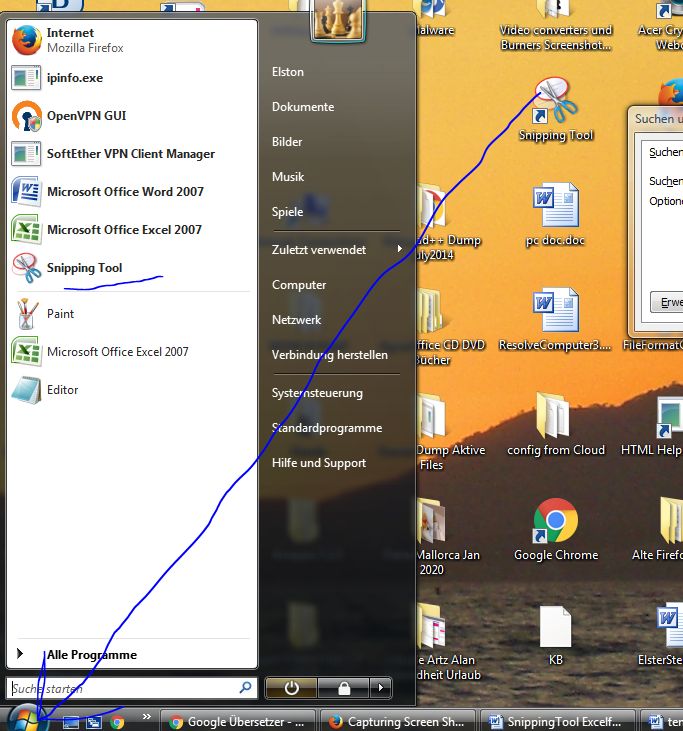This screenshot has height=731, width=683.
Task: Open Bilder from the Start menu
Action: pyautogui.click(x=287, y=142)
